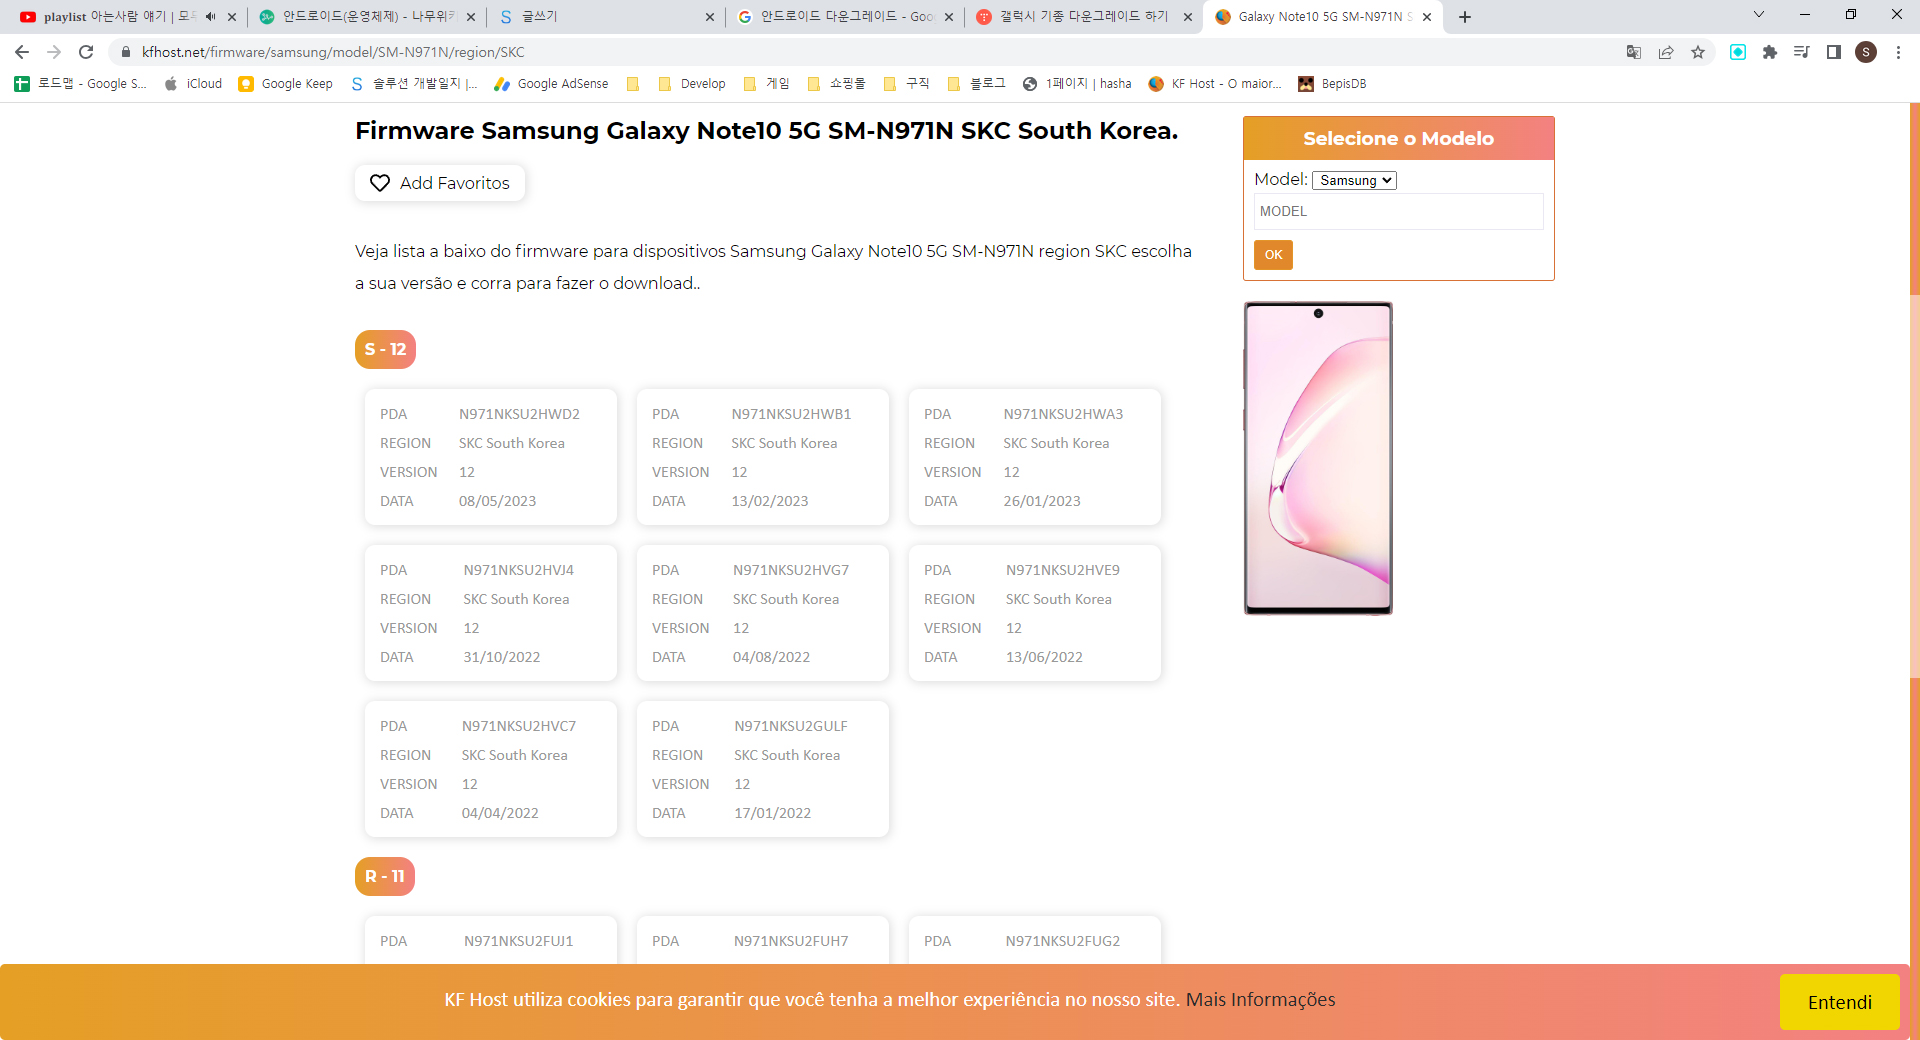
Task: View site information lock icon
Action: (125, 52)
